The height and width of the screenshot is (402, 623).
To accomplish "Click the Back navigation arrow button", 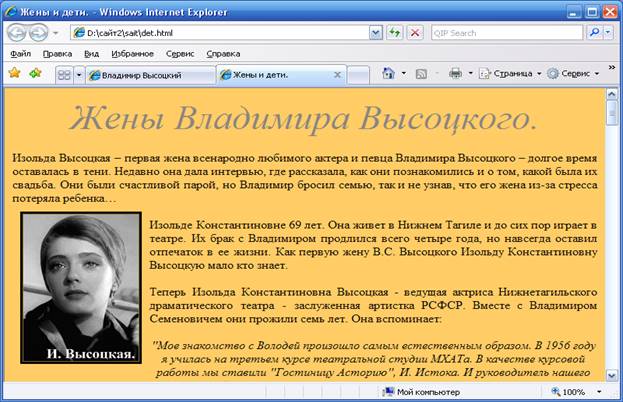I will pyautogui.click(x=18, y=33).
